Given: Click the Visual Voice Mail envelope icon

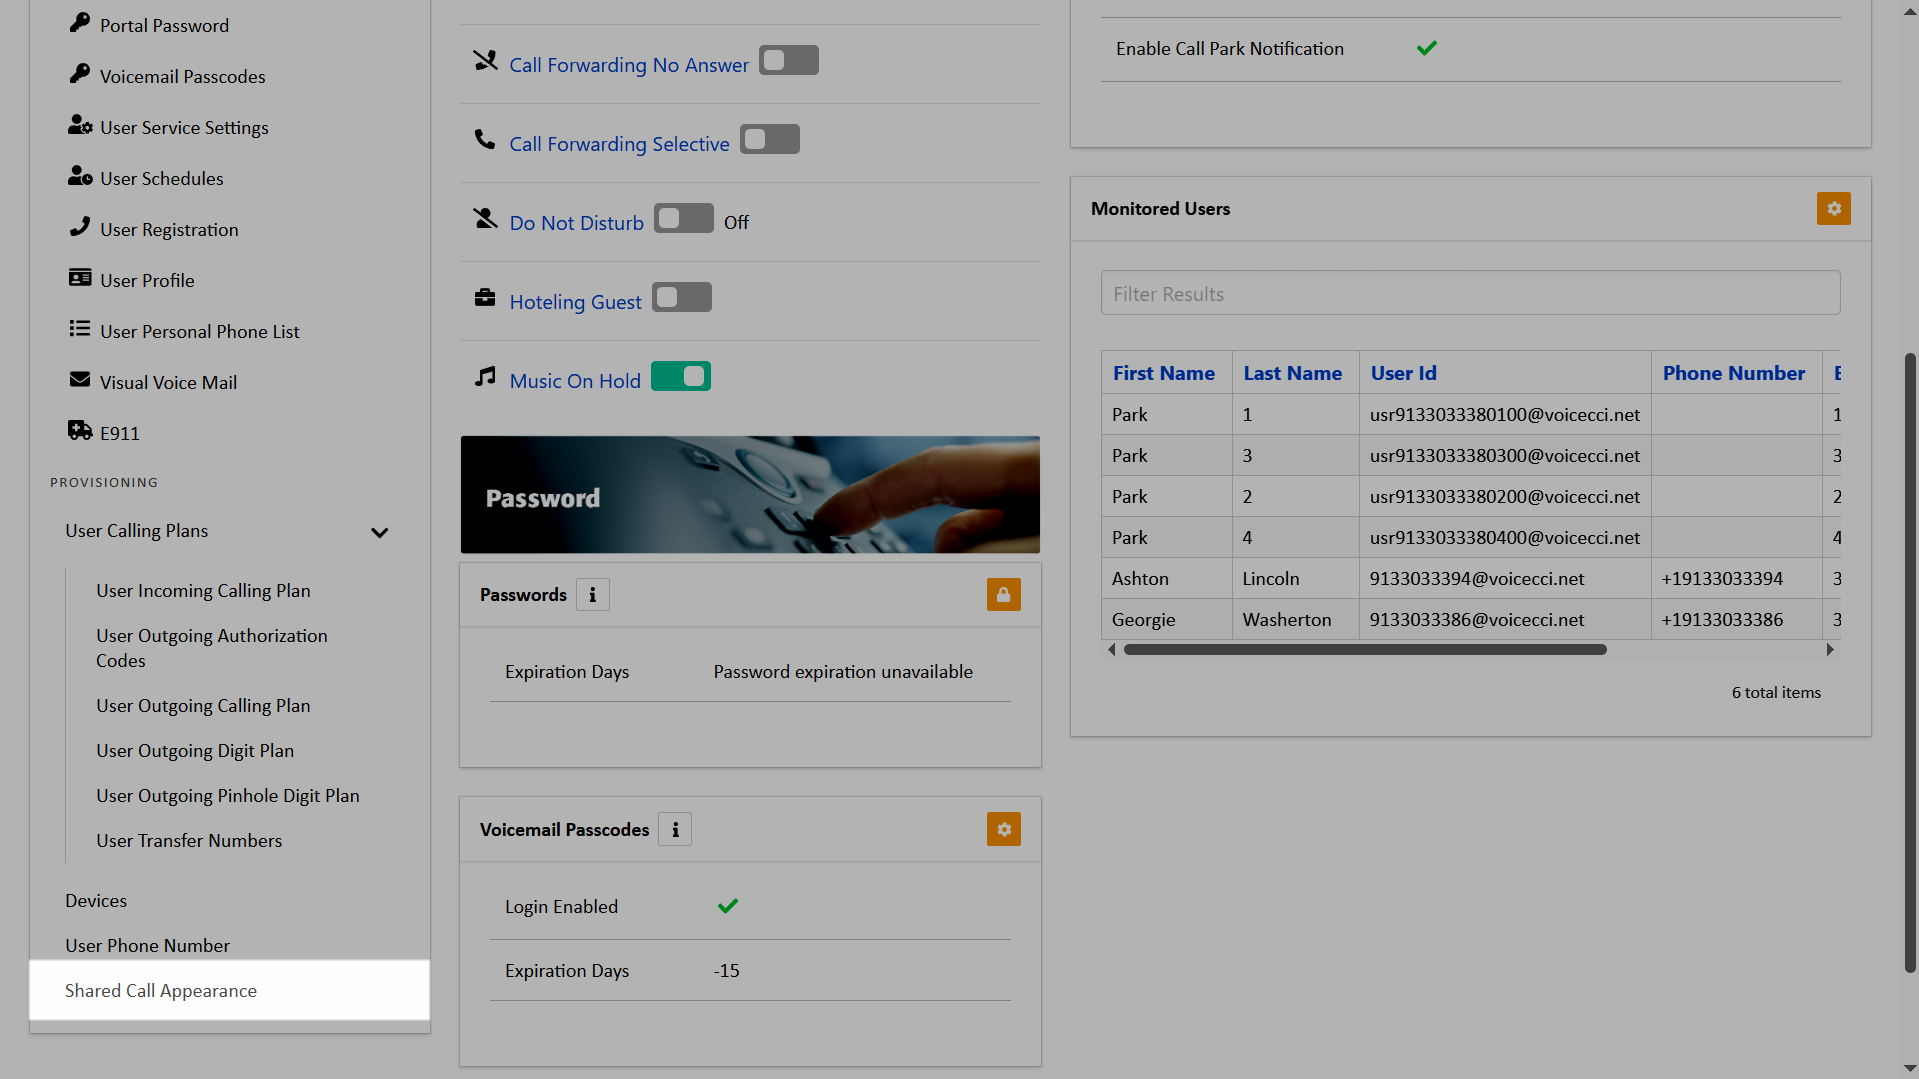Looking at the screenshot, I should pos(80,380).
